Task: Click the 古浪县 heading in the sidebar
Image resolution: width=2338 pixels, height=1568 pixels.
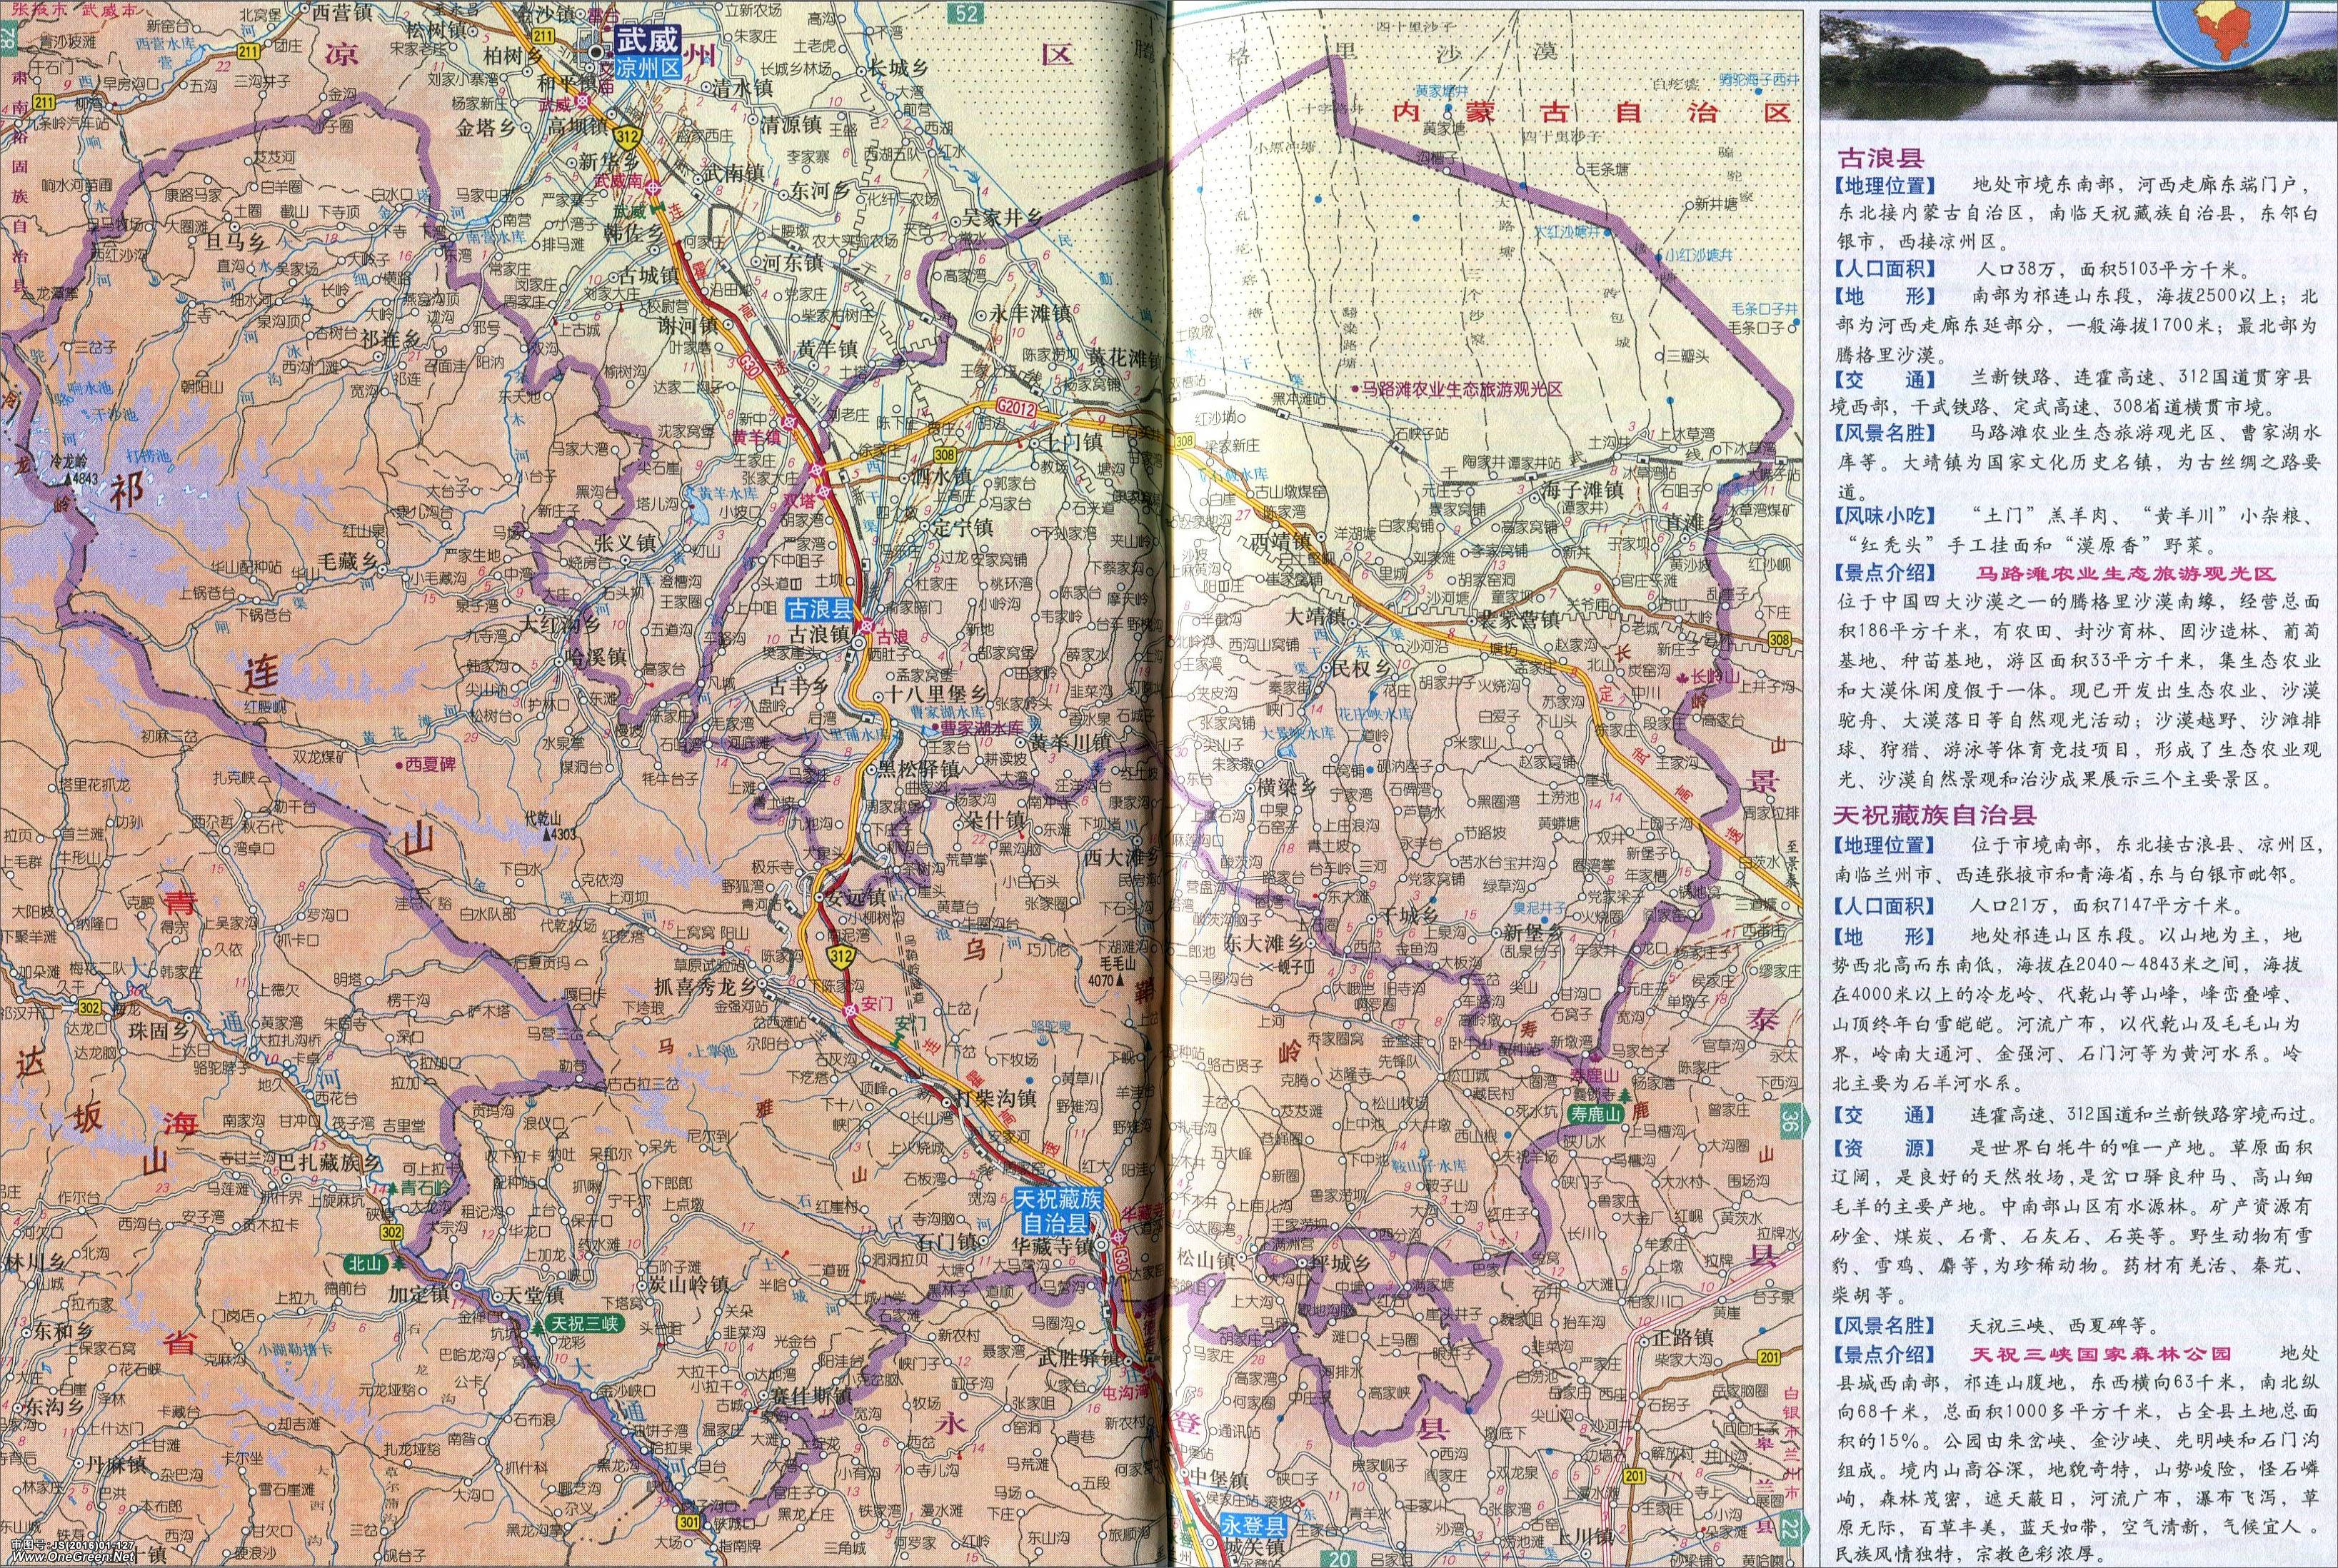Action: 1883,158
